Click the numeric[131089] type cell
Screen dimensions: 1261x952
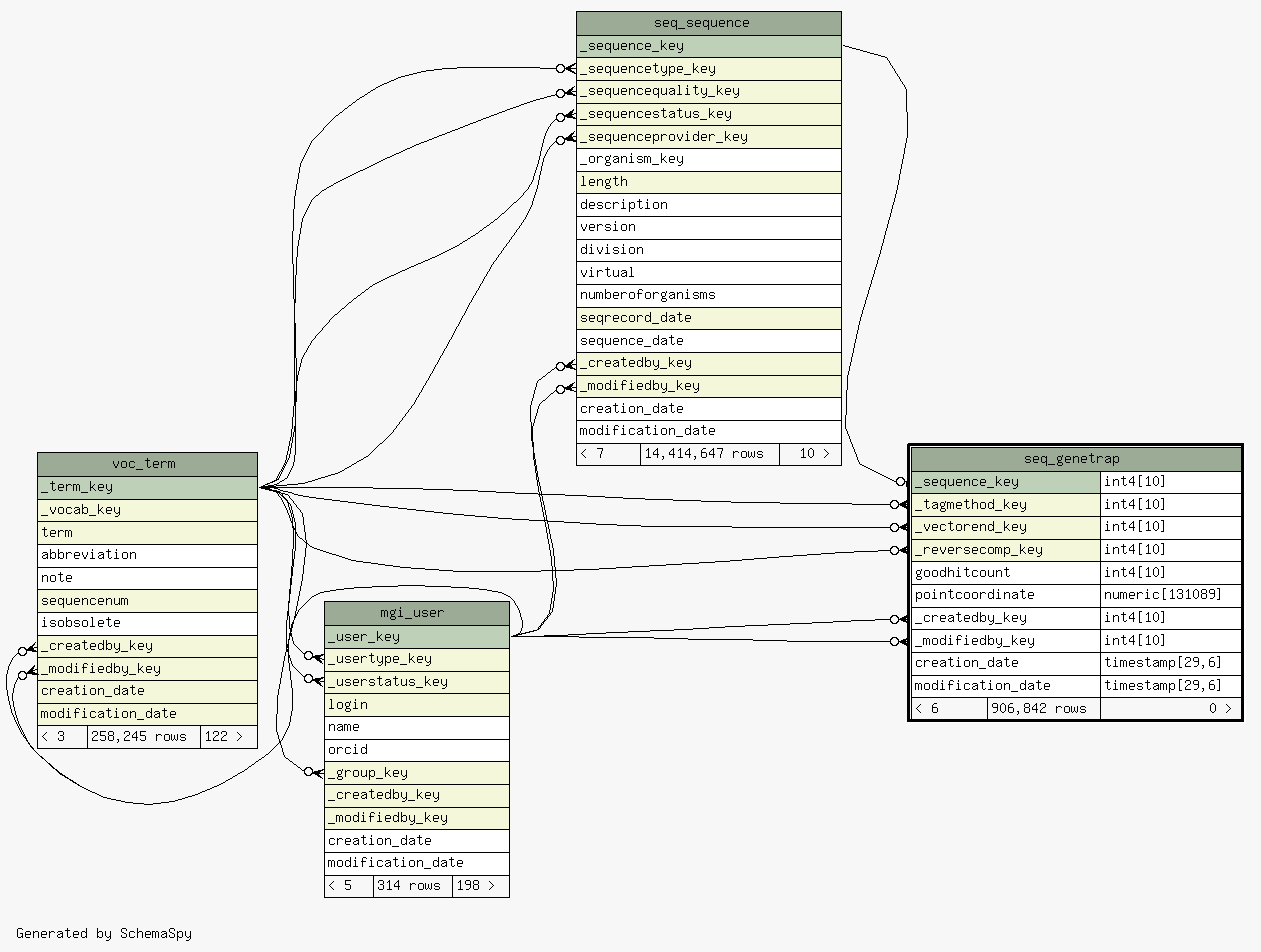pyautogui.click(x=1170, y=595)
